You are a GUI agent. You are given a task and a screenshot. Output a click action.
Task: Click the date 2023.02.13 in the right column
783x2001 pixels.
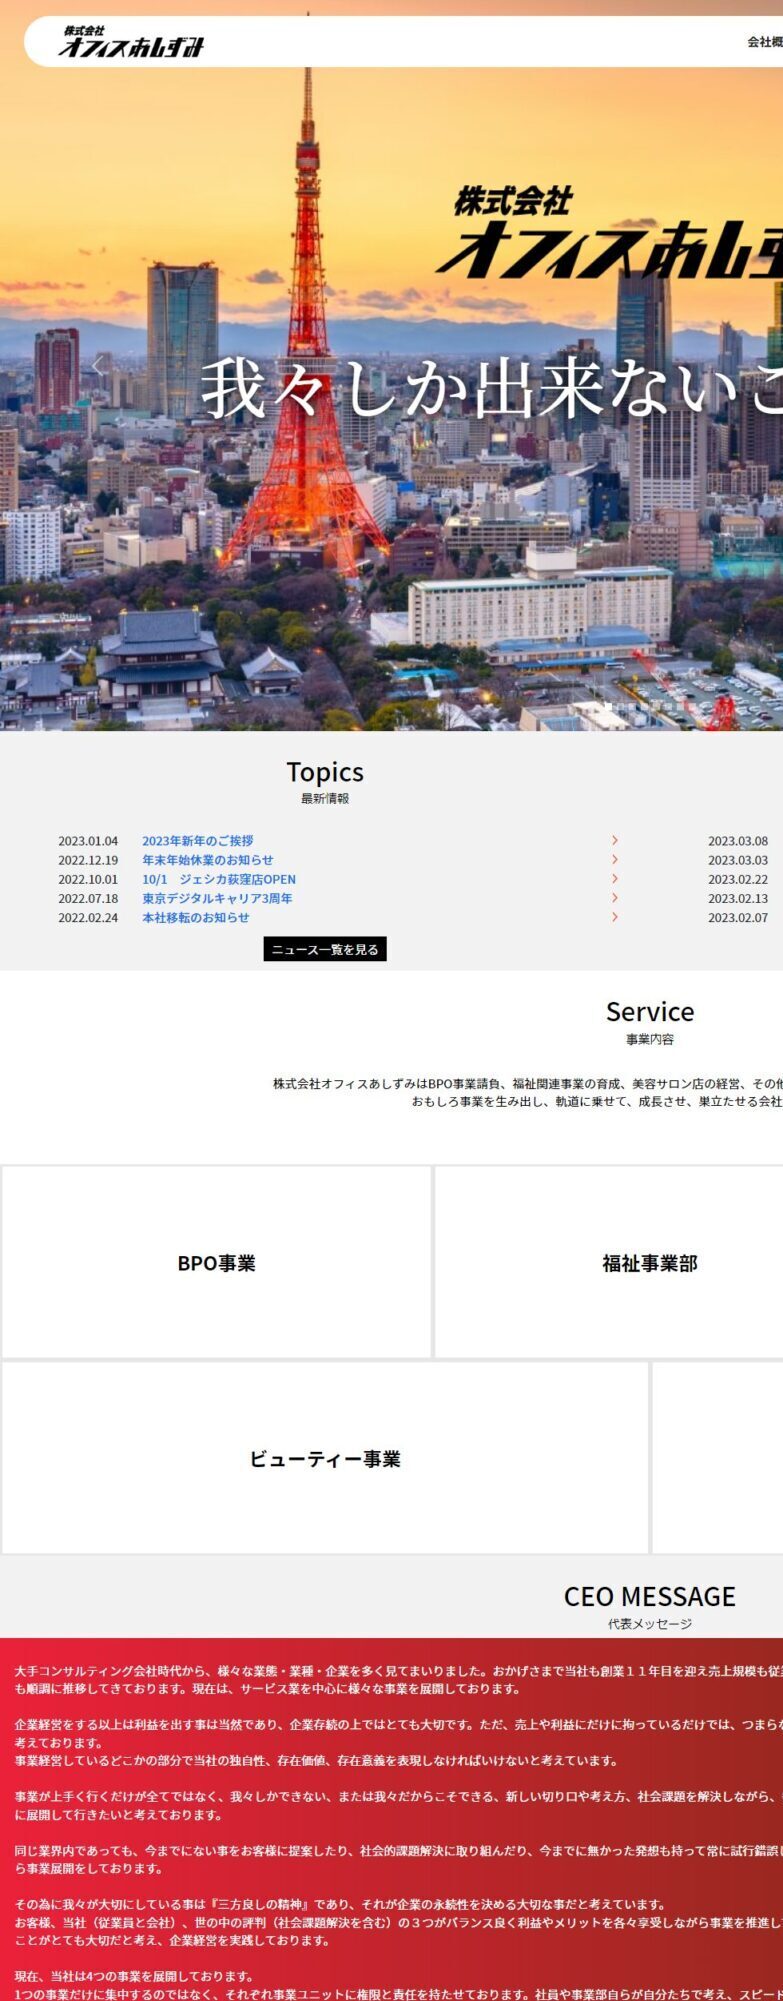tap(738, 898)
